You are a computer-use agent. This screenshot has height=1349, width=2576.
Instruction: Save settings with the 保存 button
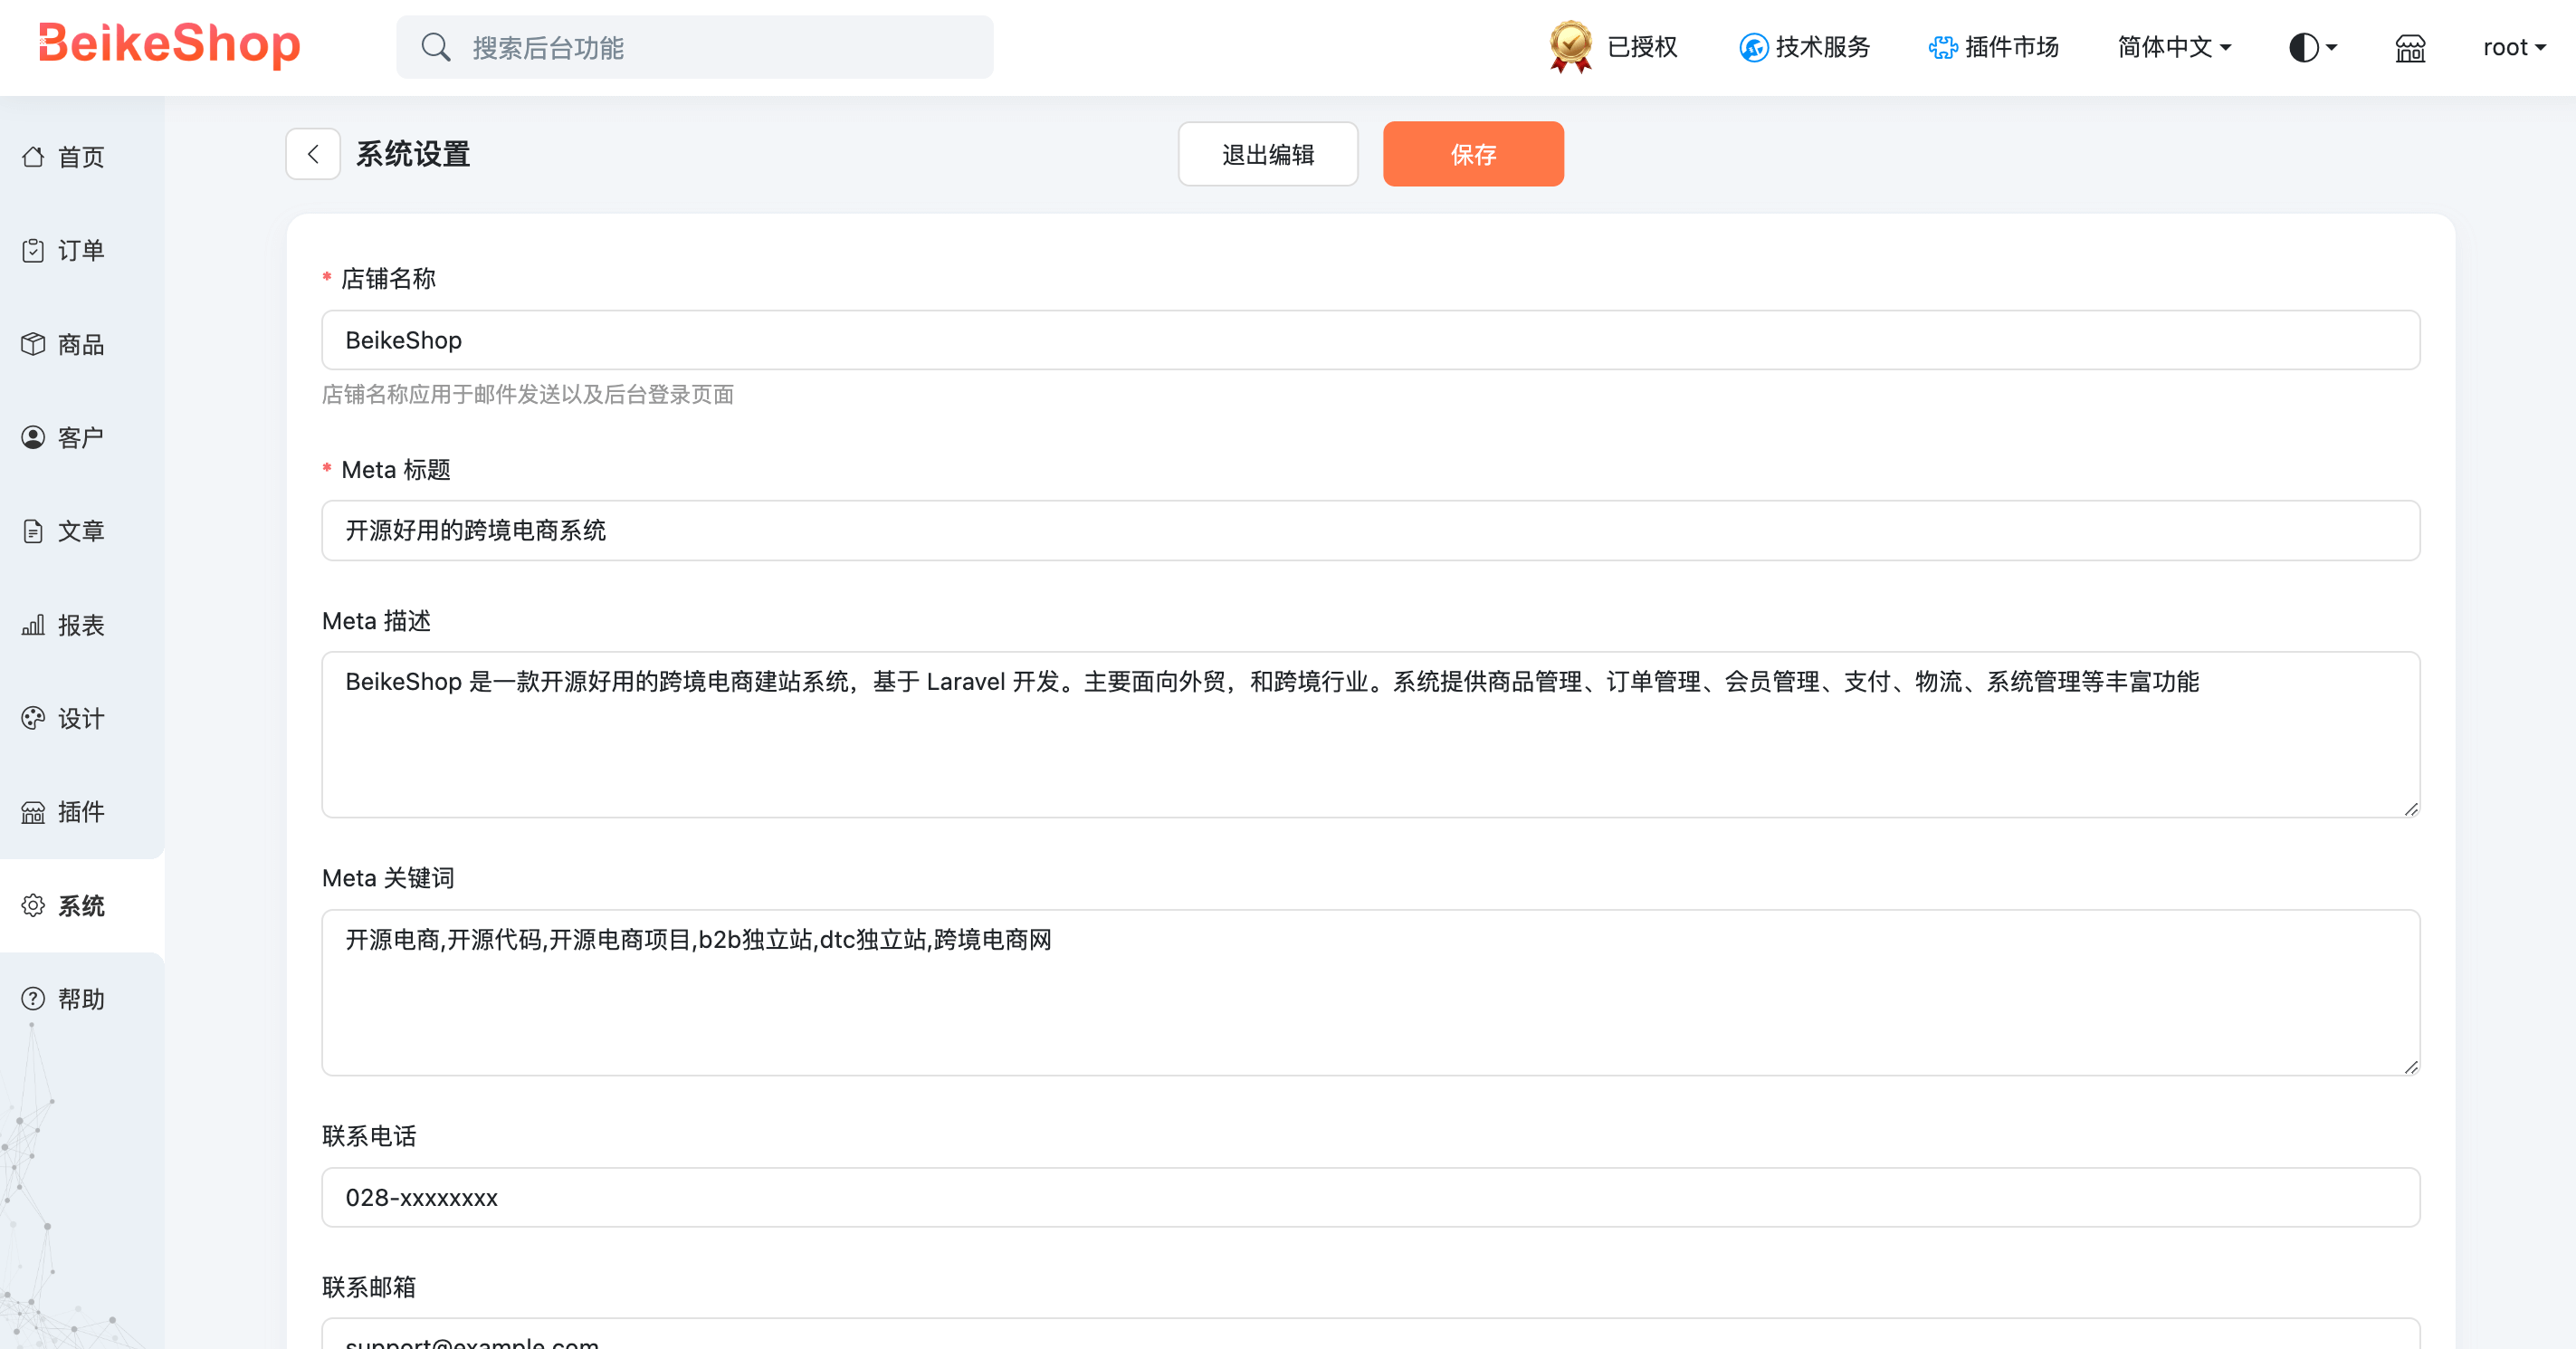pyautogui.click(x=1473, y=154)
